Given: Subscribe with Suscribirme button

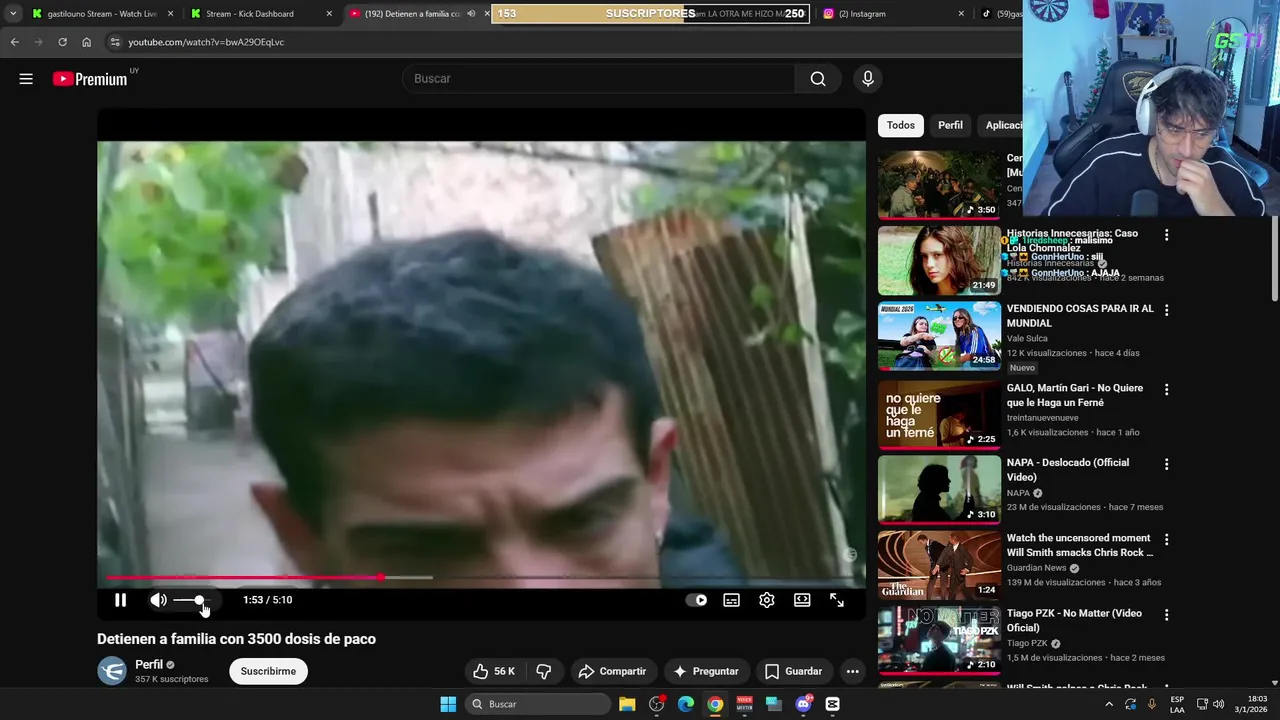Looking at the screenshot, I should tap(268, 671).
